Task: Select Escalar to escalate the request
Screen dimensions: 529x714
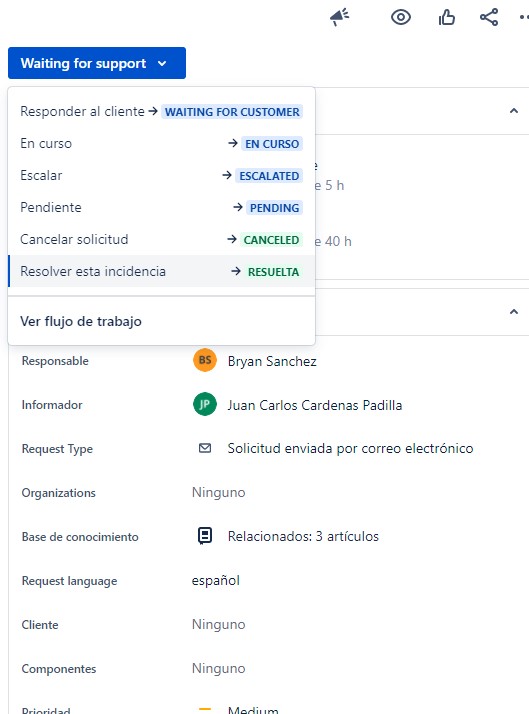Action: (x=162, y=175)
